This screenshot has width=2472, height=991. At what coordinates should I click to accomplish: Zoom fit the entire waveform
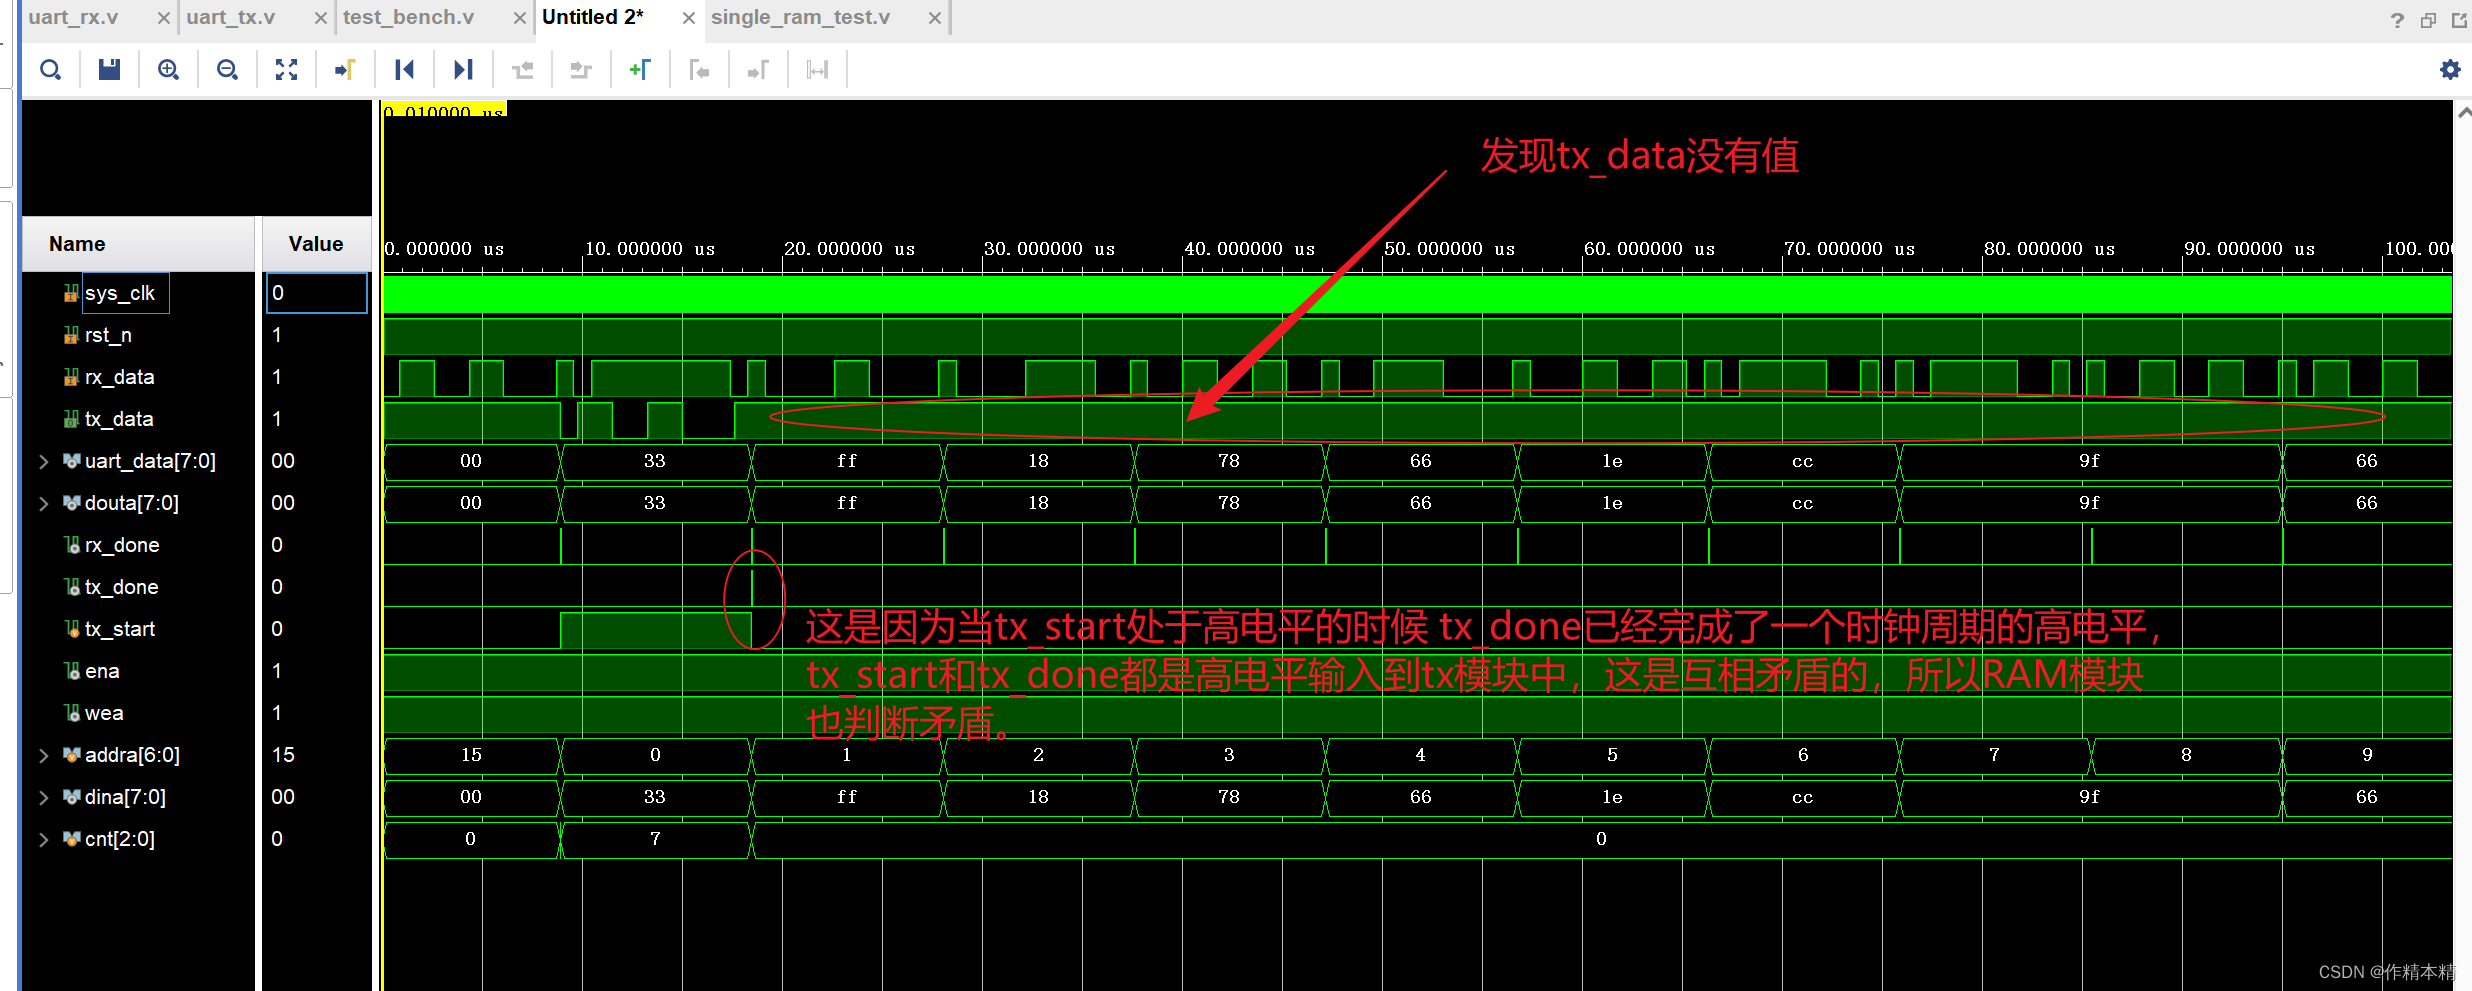286,69
